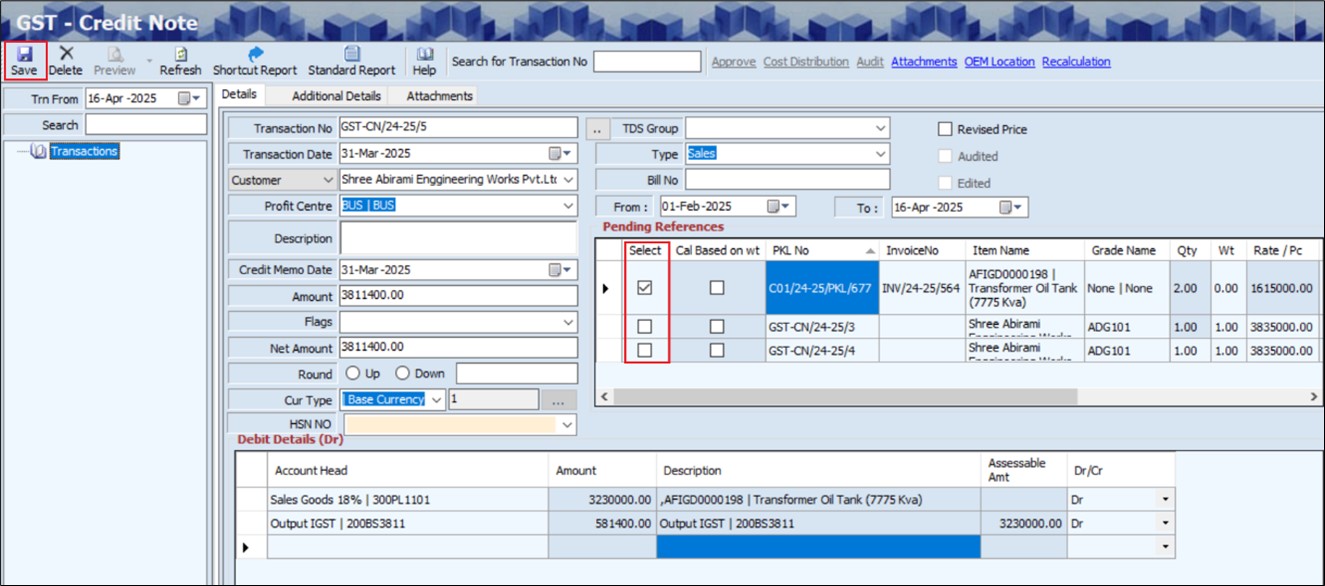Open the Customer label type dropdown

pyautogui.click(x=327, y=180)
